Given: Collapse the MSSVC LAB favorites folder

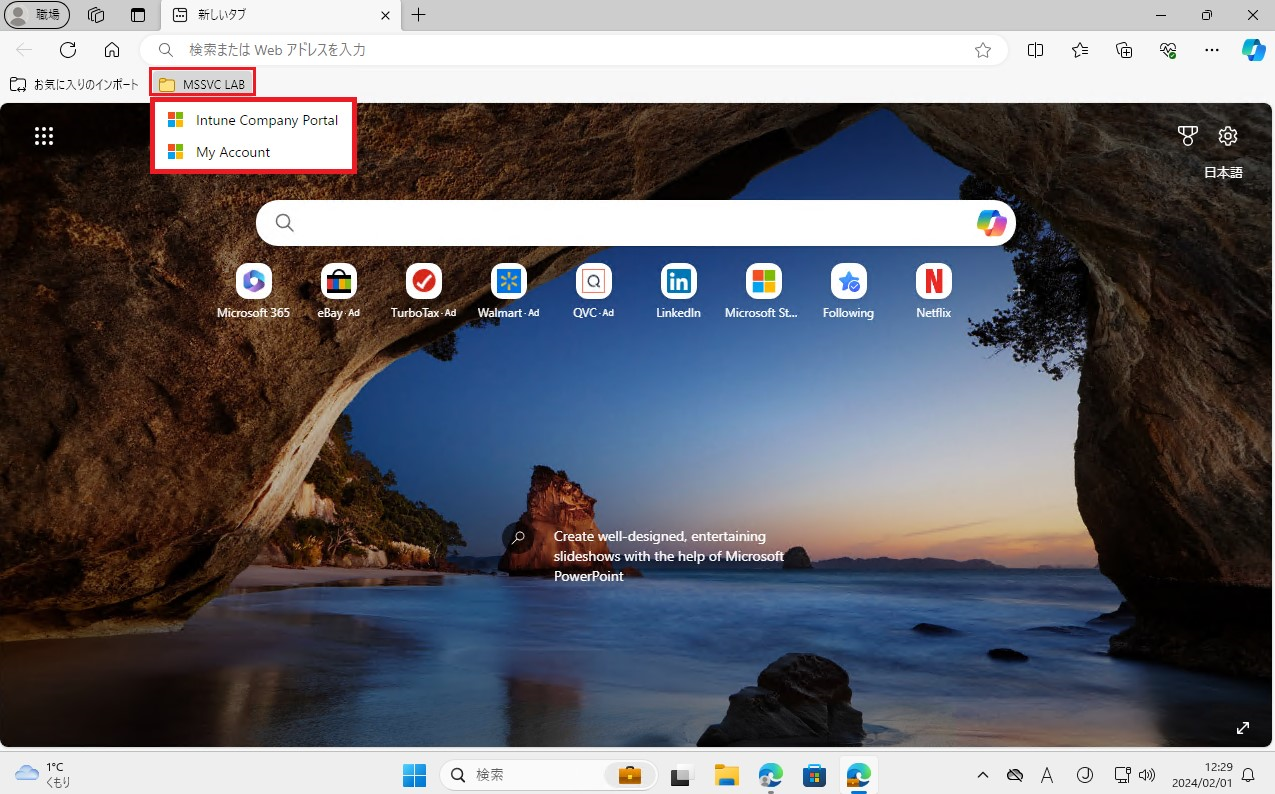Looking at the screenshot, I should coord(202,84).
